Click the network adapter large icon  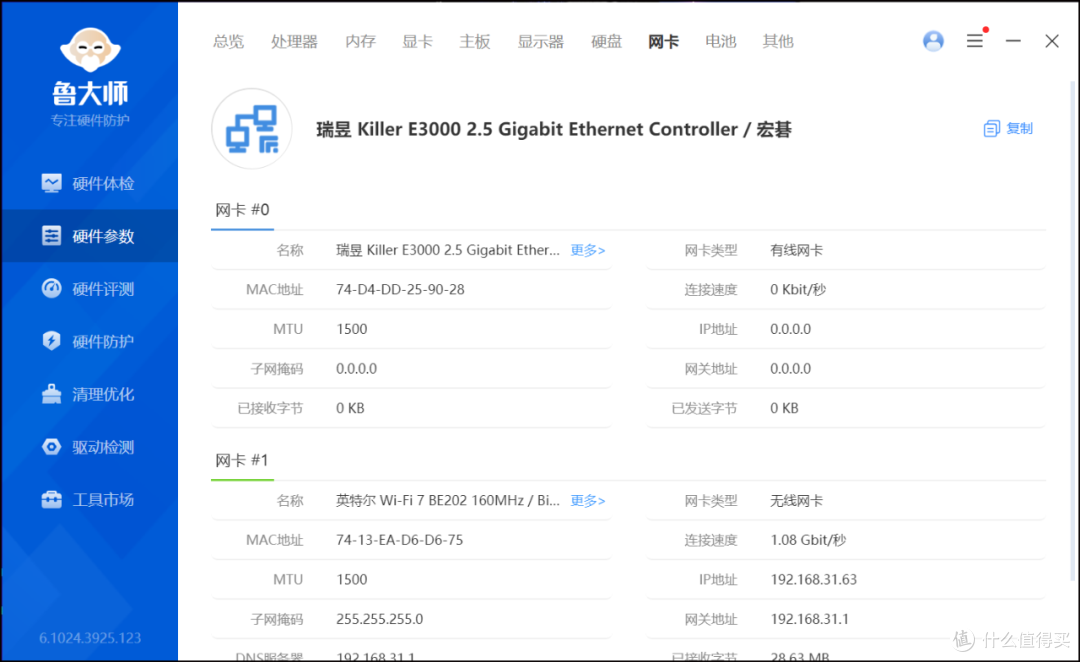pyautogui.click(x=252, y=129)
